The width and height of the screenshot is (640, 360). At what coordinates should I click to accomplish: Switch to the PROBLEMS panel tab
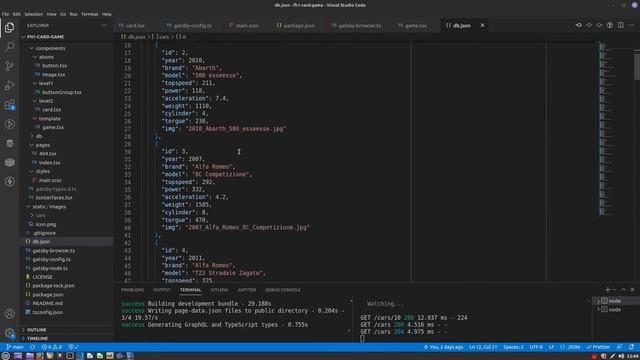[x=132, y=290]
